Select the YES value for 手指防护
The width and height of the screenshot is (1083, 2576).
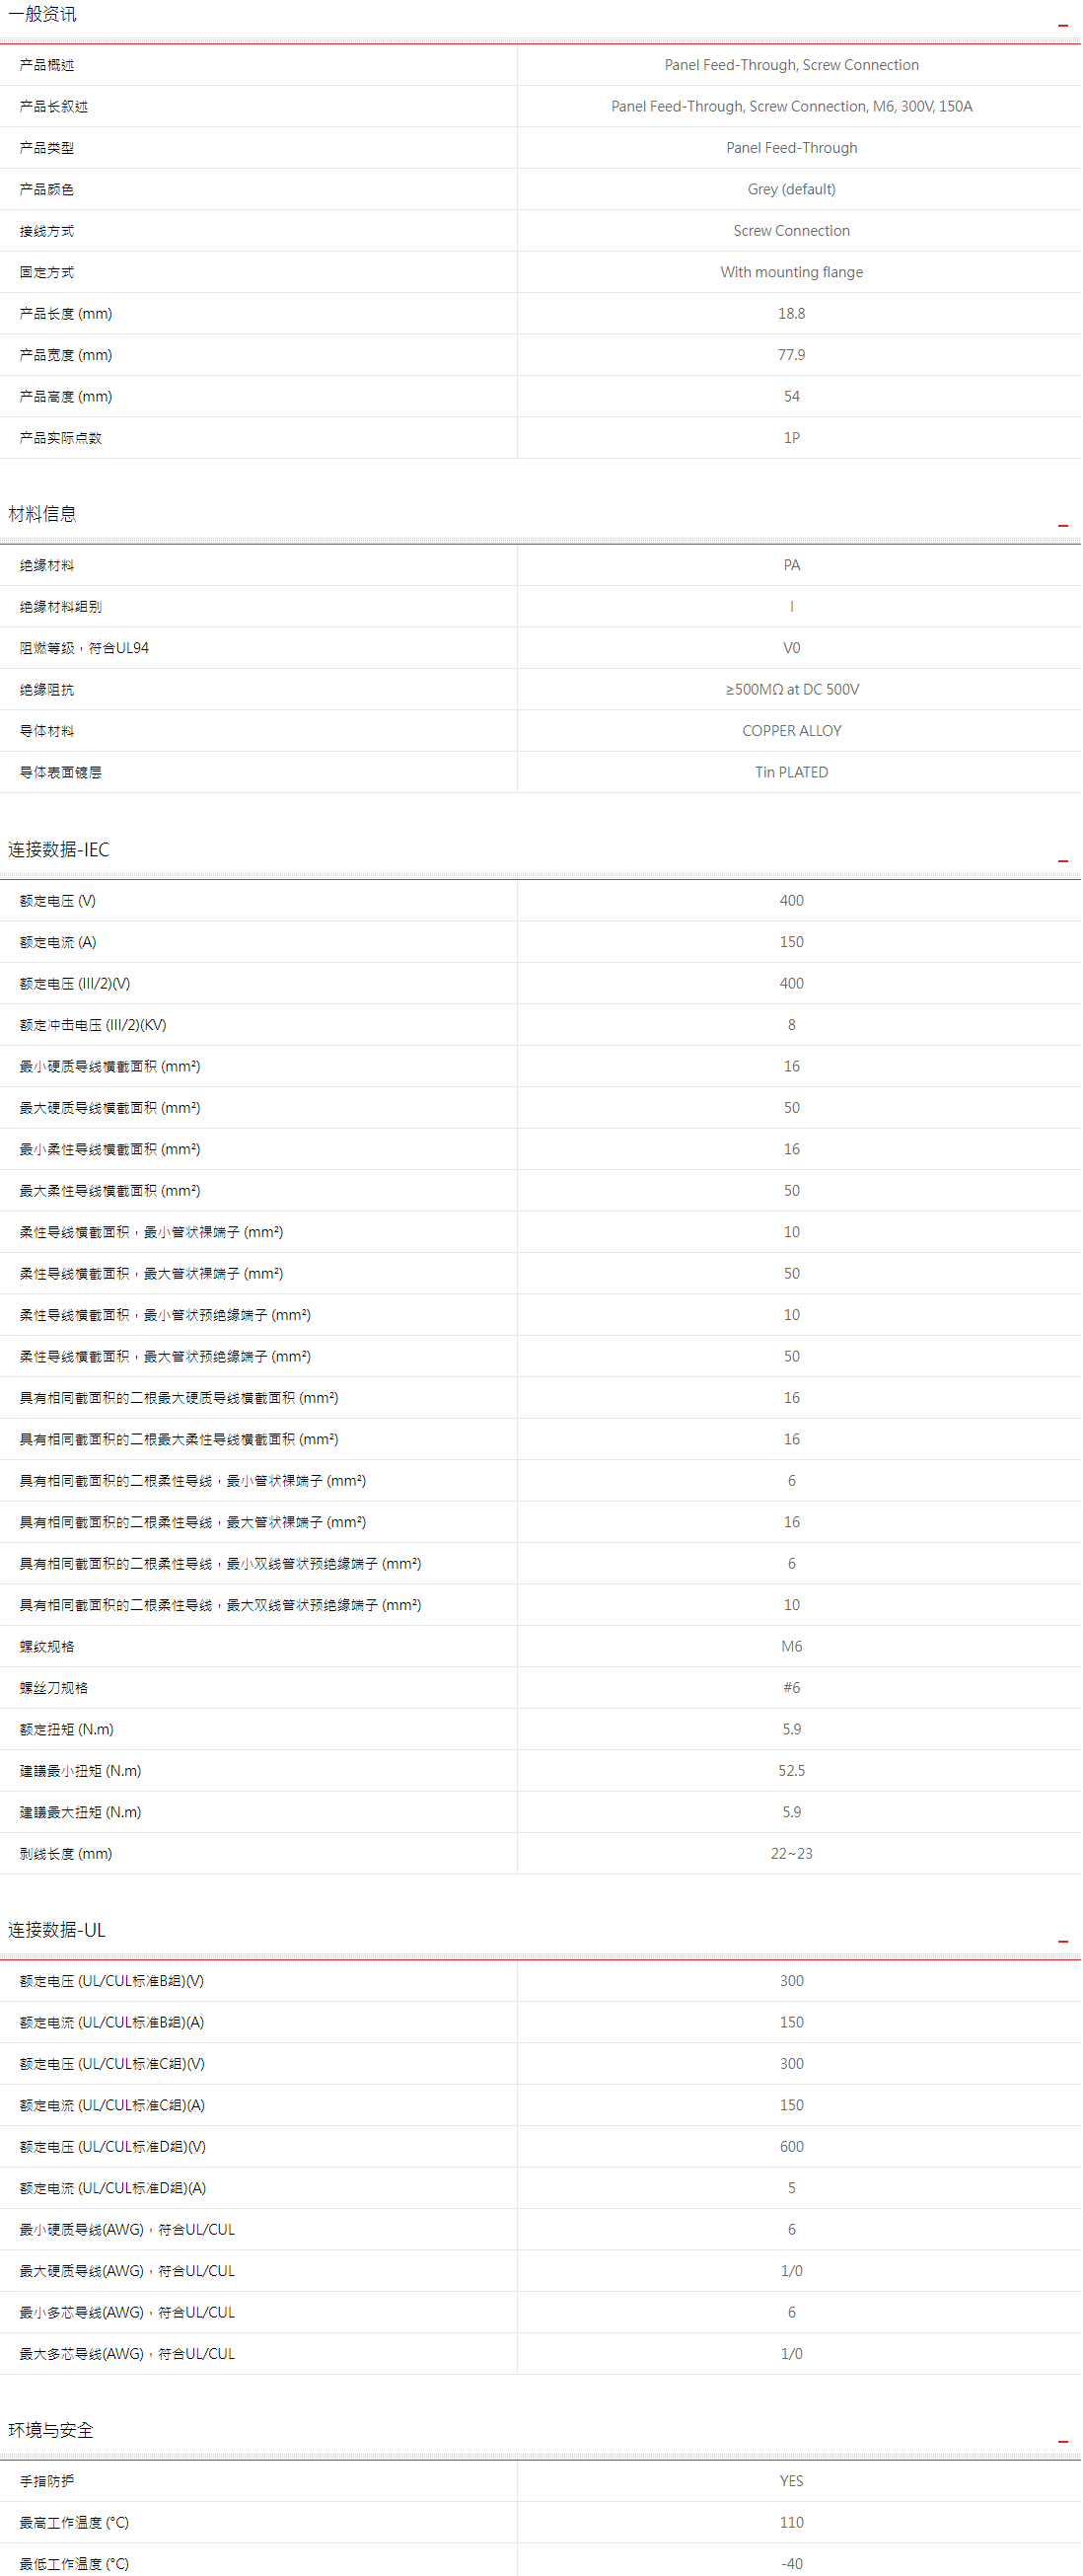[x=791, y=2481]
